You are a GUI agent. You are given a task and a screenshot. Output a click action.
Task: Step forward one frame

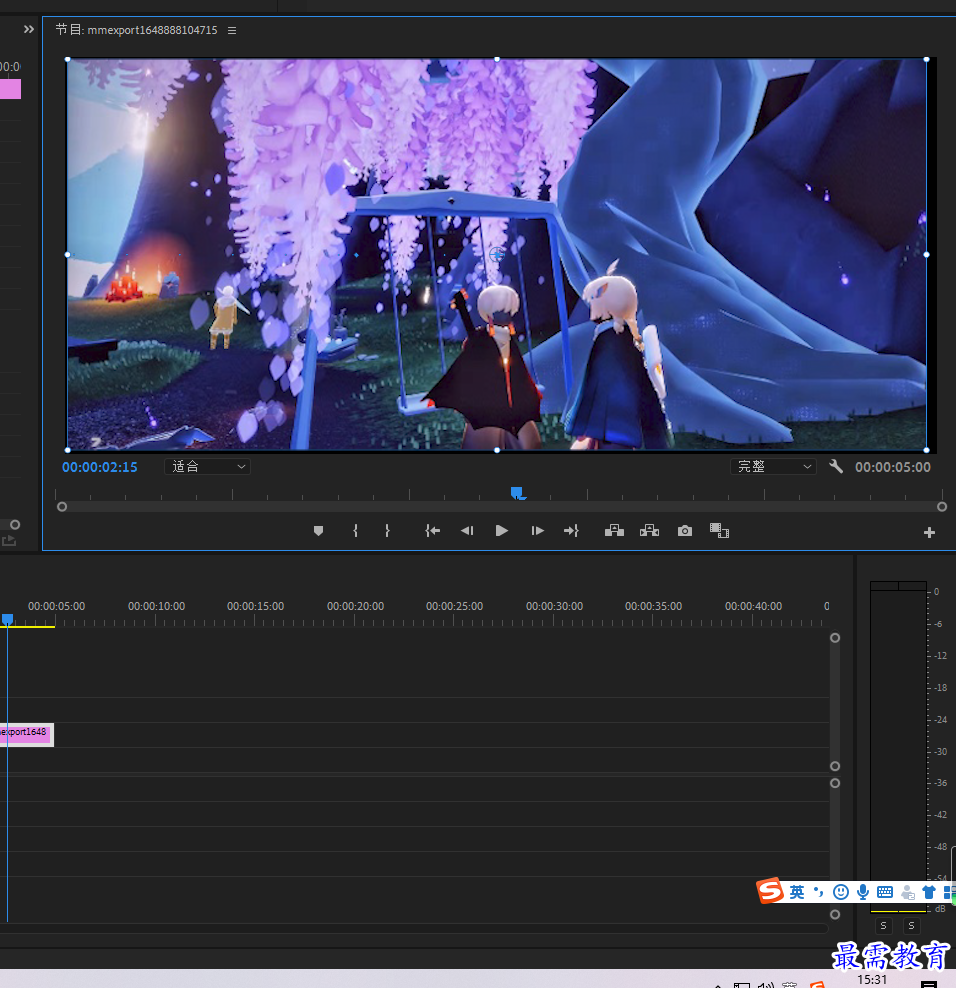click(x=537, y=531)
